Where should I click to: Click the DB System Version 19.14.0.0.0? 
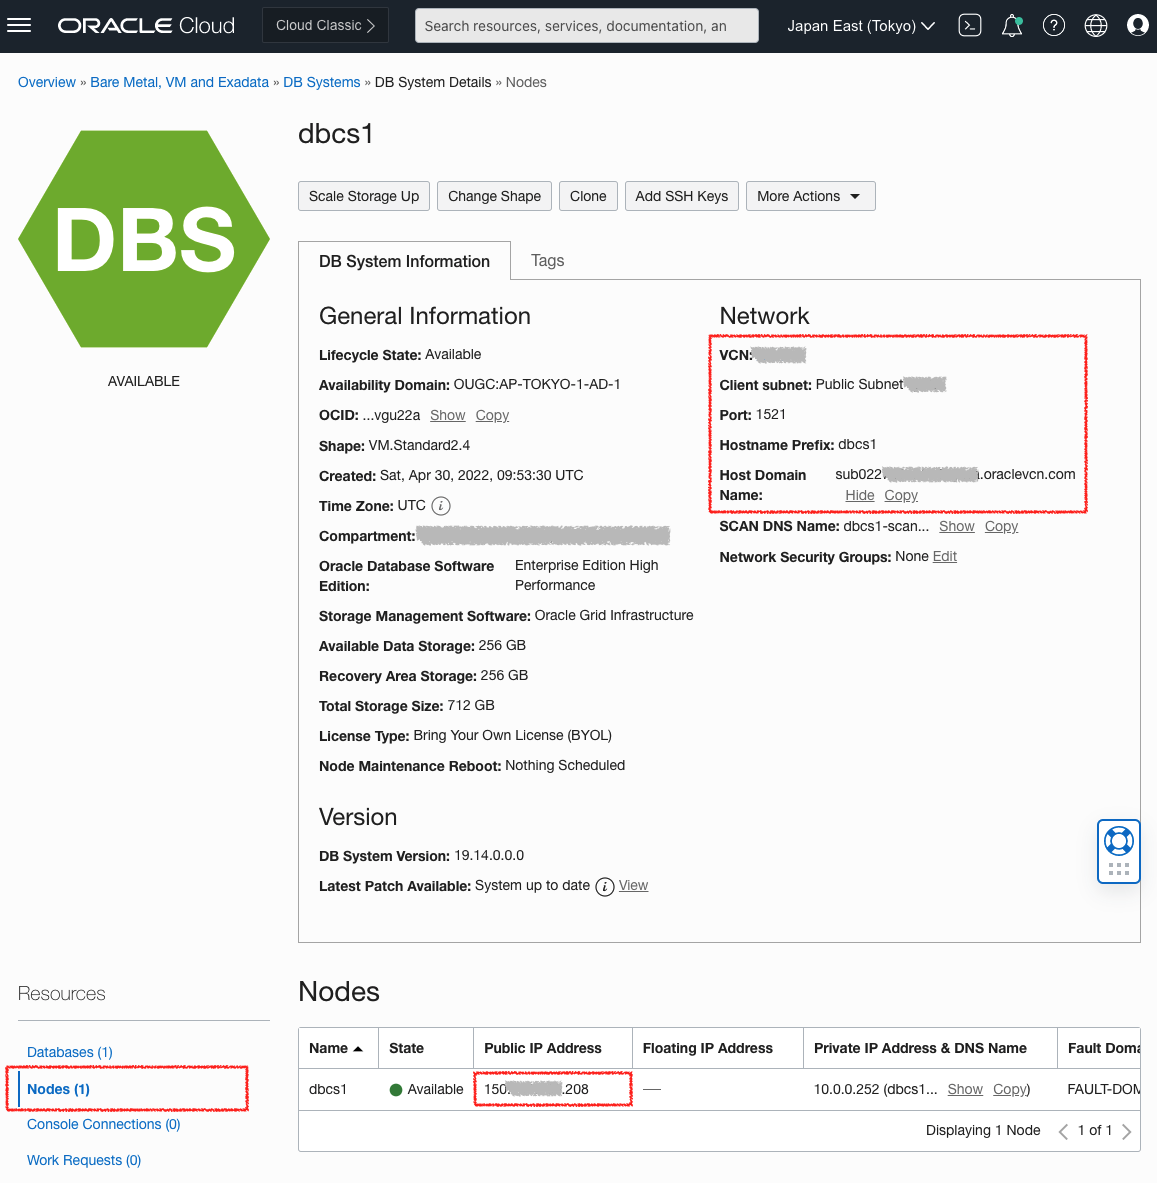pyautogui.click(x=489, y=856)
